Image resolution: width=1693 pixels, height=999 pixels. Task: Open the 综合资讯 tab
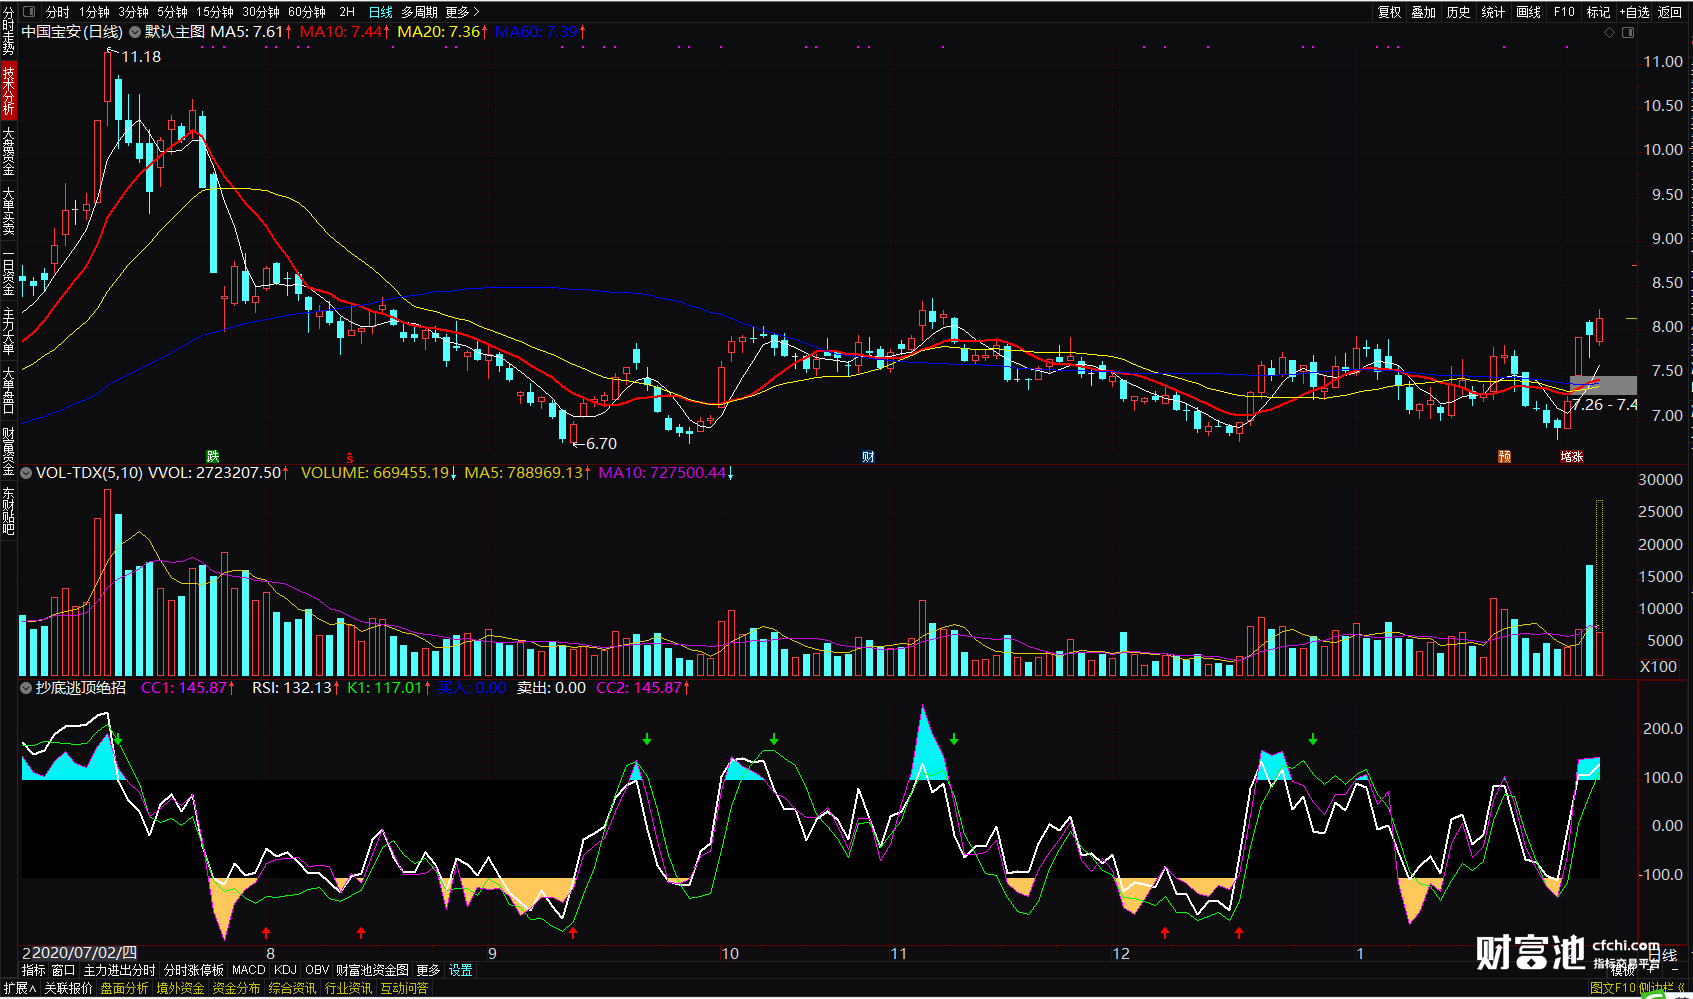tap(292, 988)
